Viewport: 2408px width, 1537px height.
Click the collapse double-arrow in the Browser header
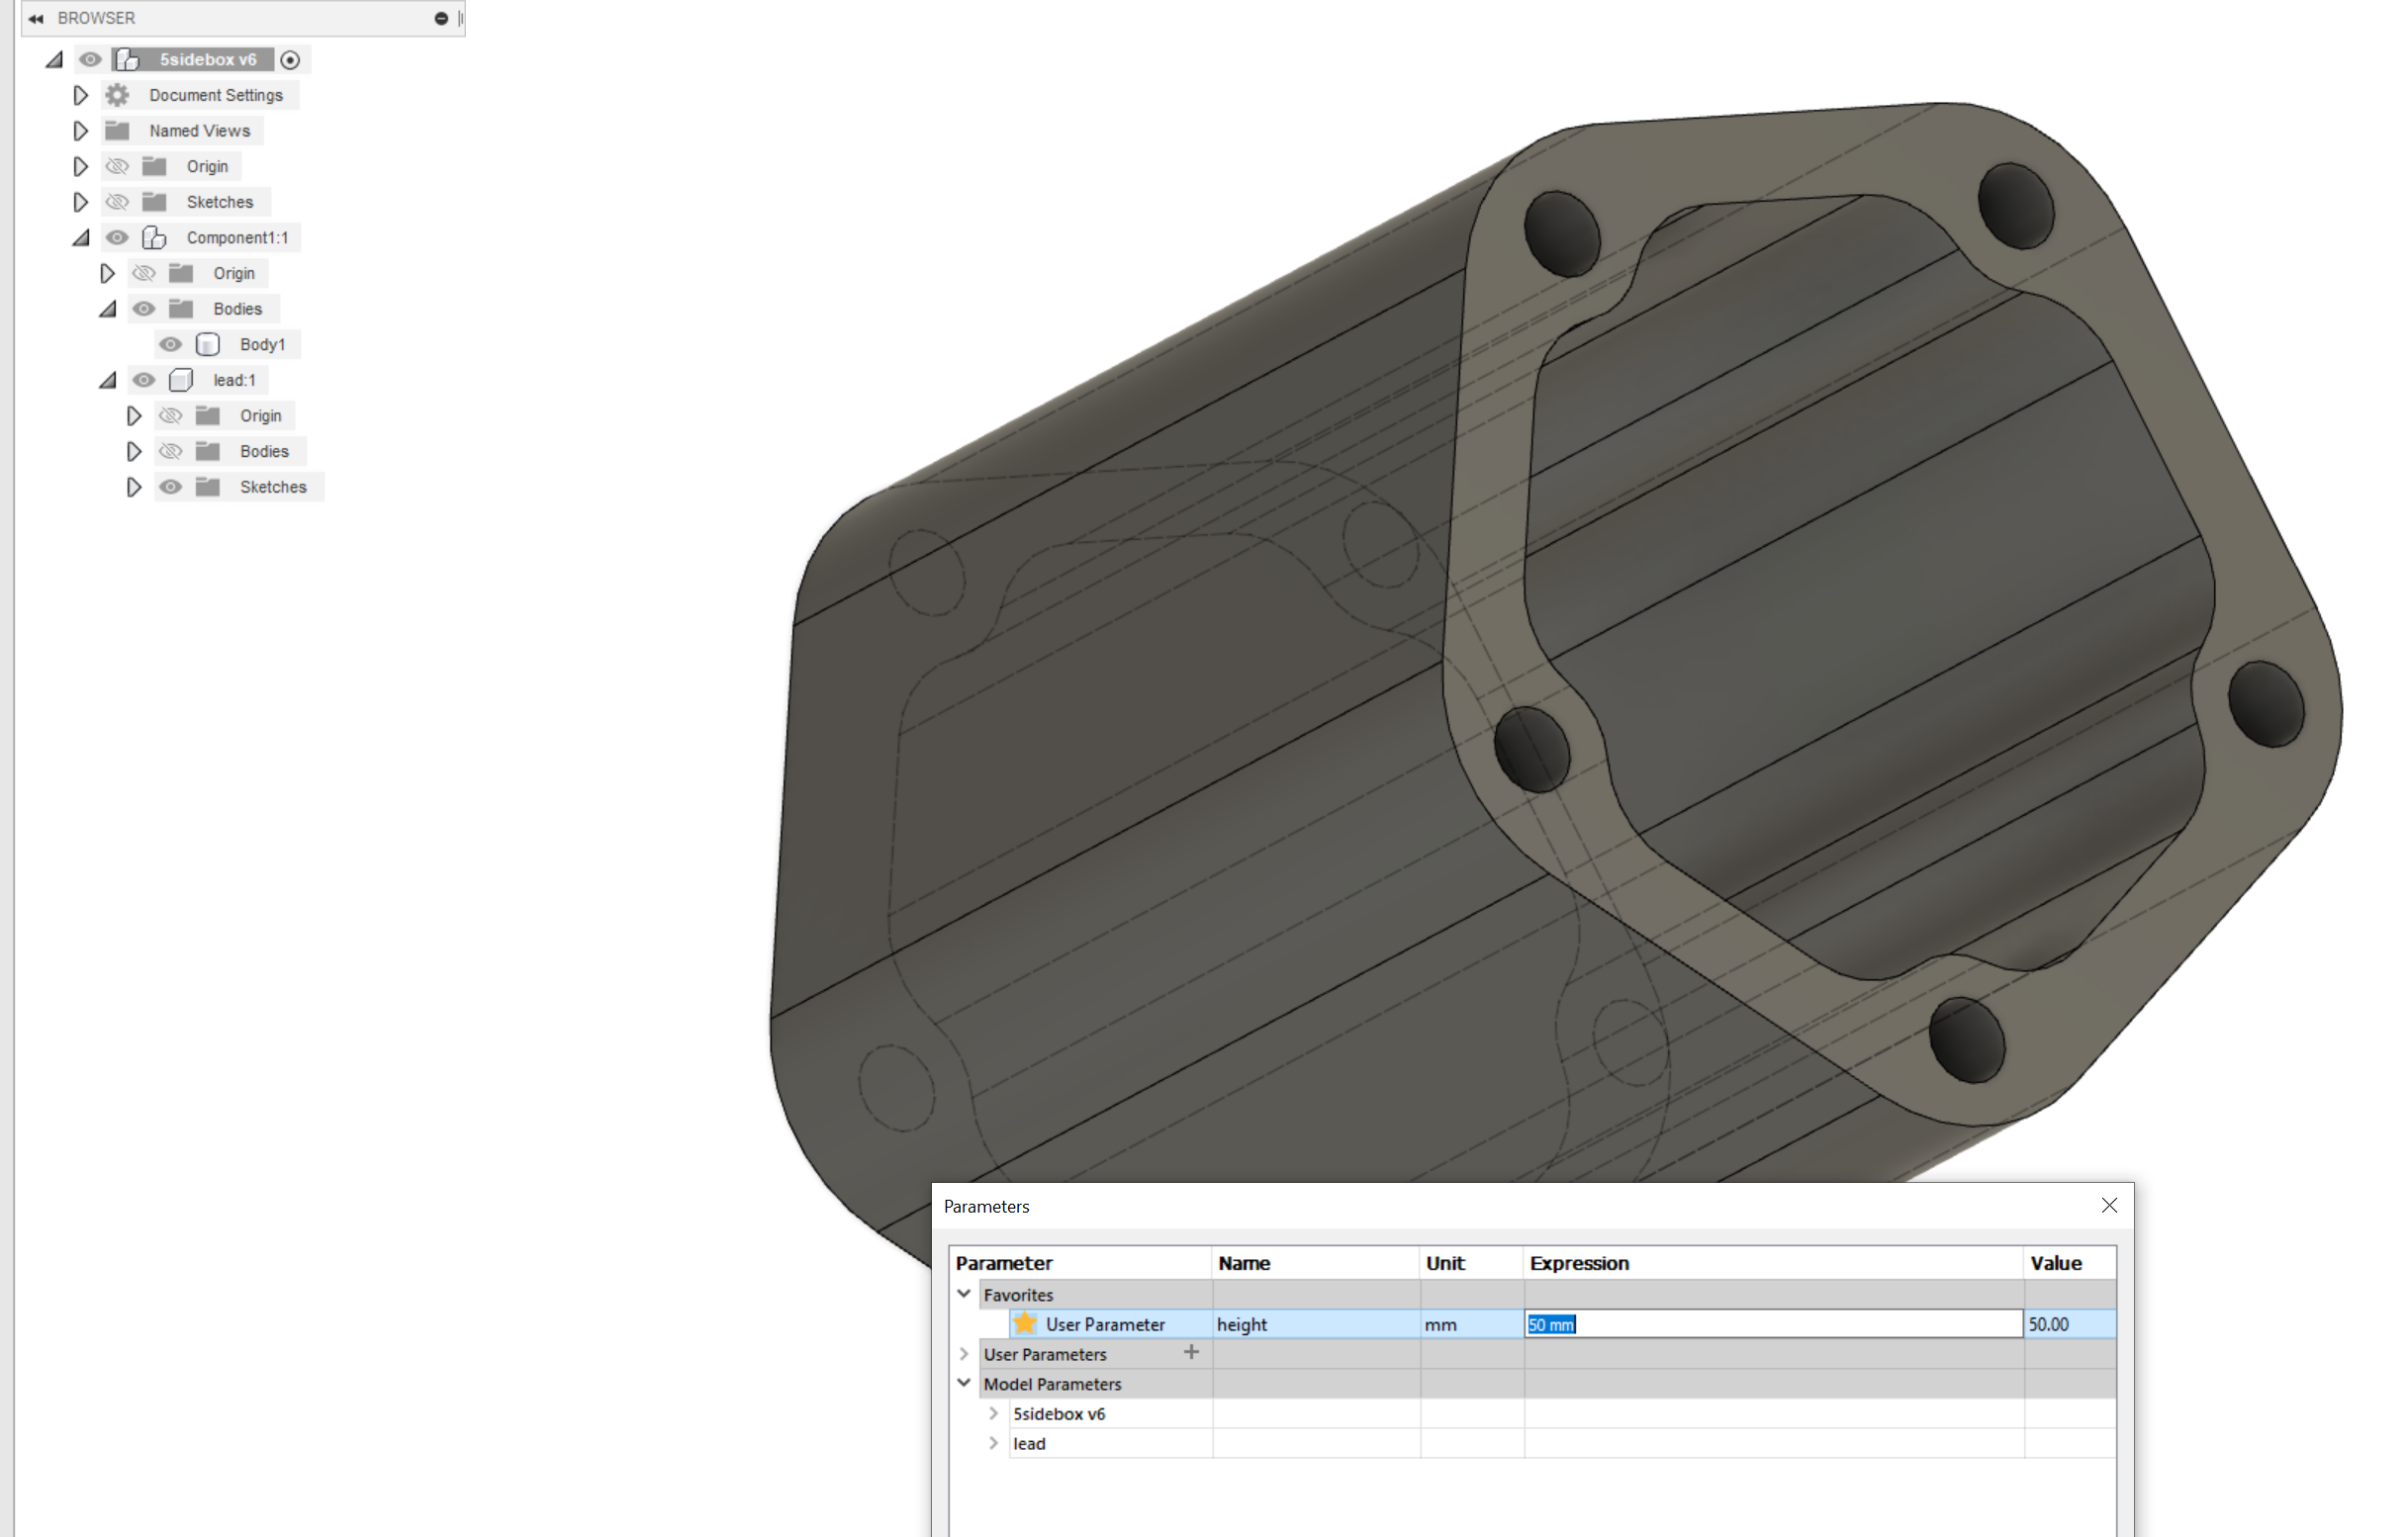[36, 17]
